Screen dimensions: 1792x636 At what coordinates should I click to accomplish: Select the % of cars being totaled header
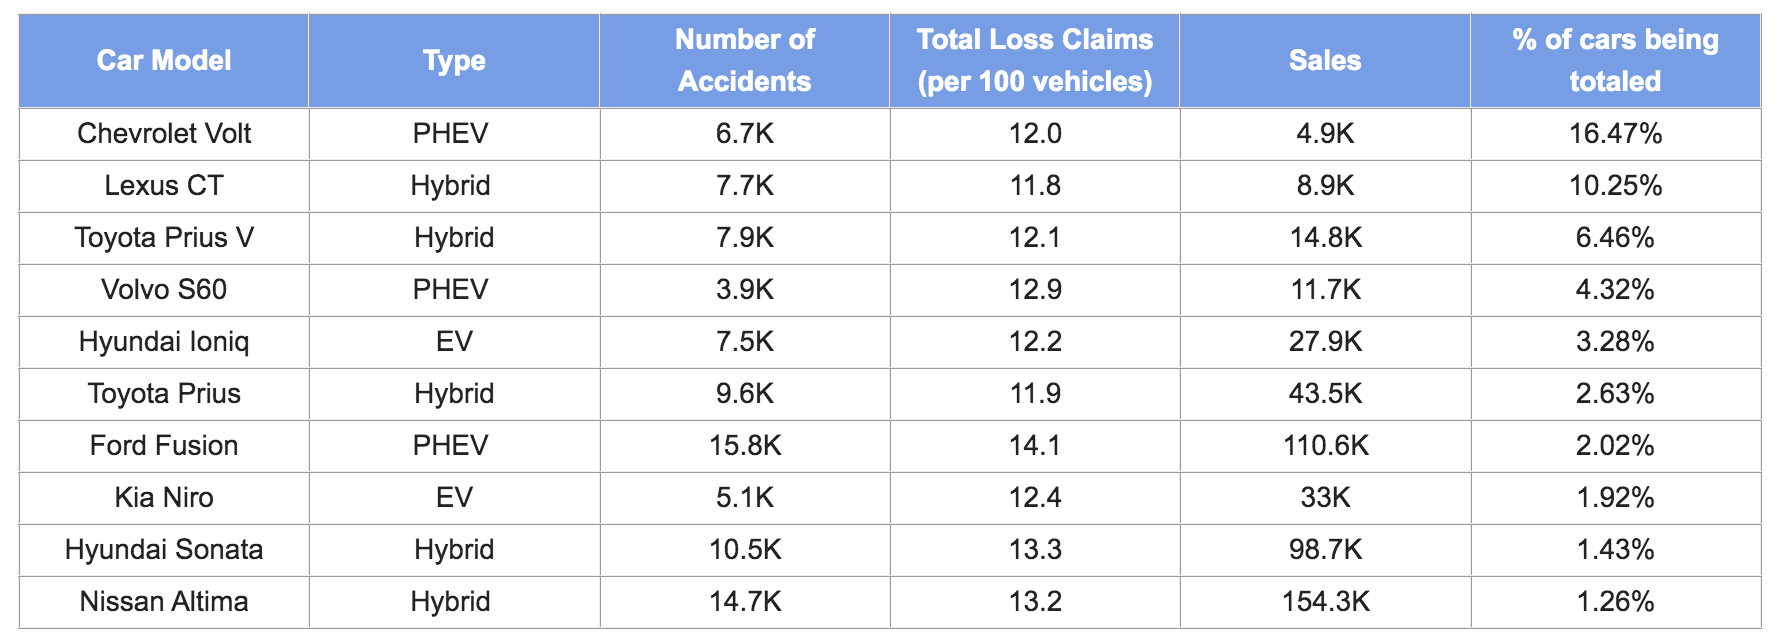click(1615, 61)
